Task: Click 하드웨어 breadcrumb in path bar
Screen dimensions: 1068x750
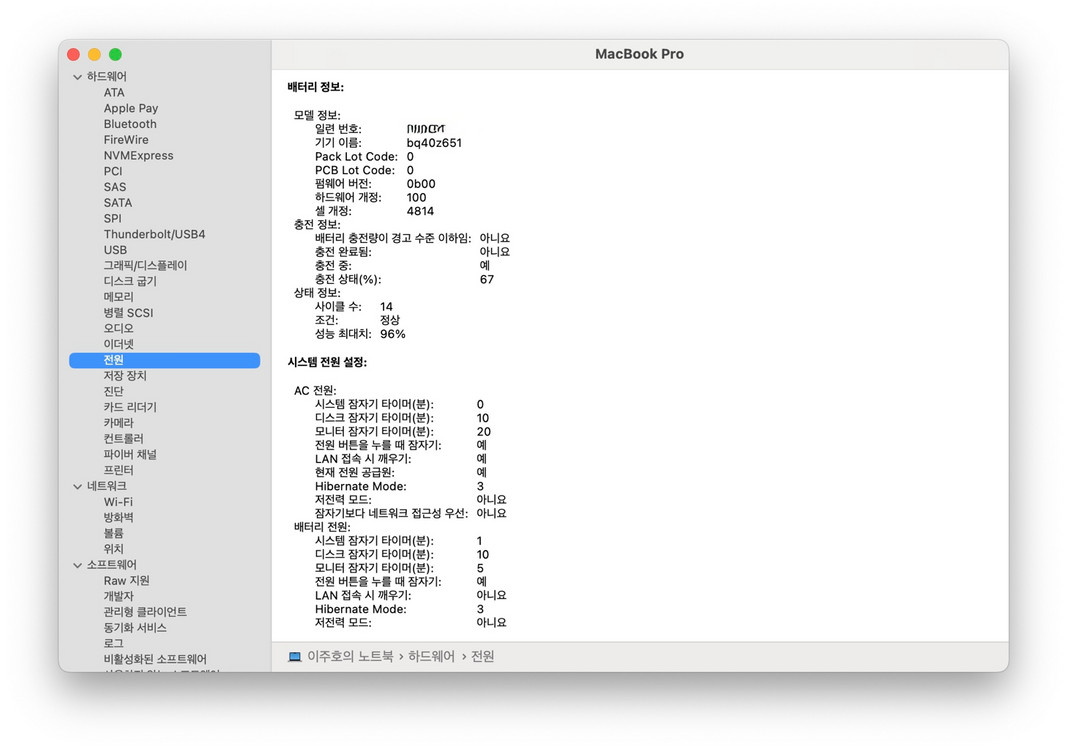Action: (431, 656)
